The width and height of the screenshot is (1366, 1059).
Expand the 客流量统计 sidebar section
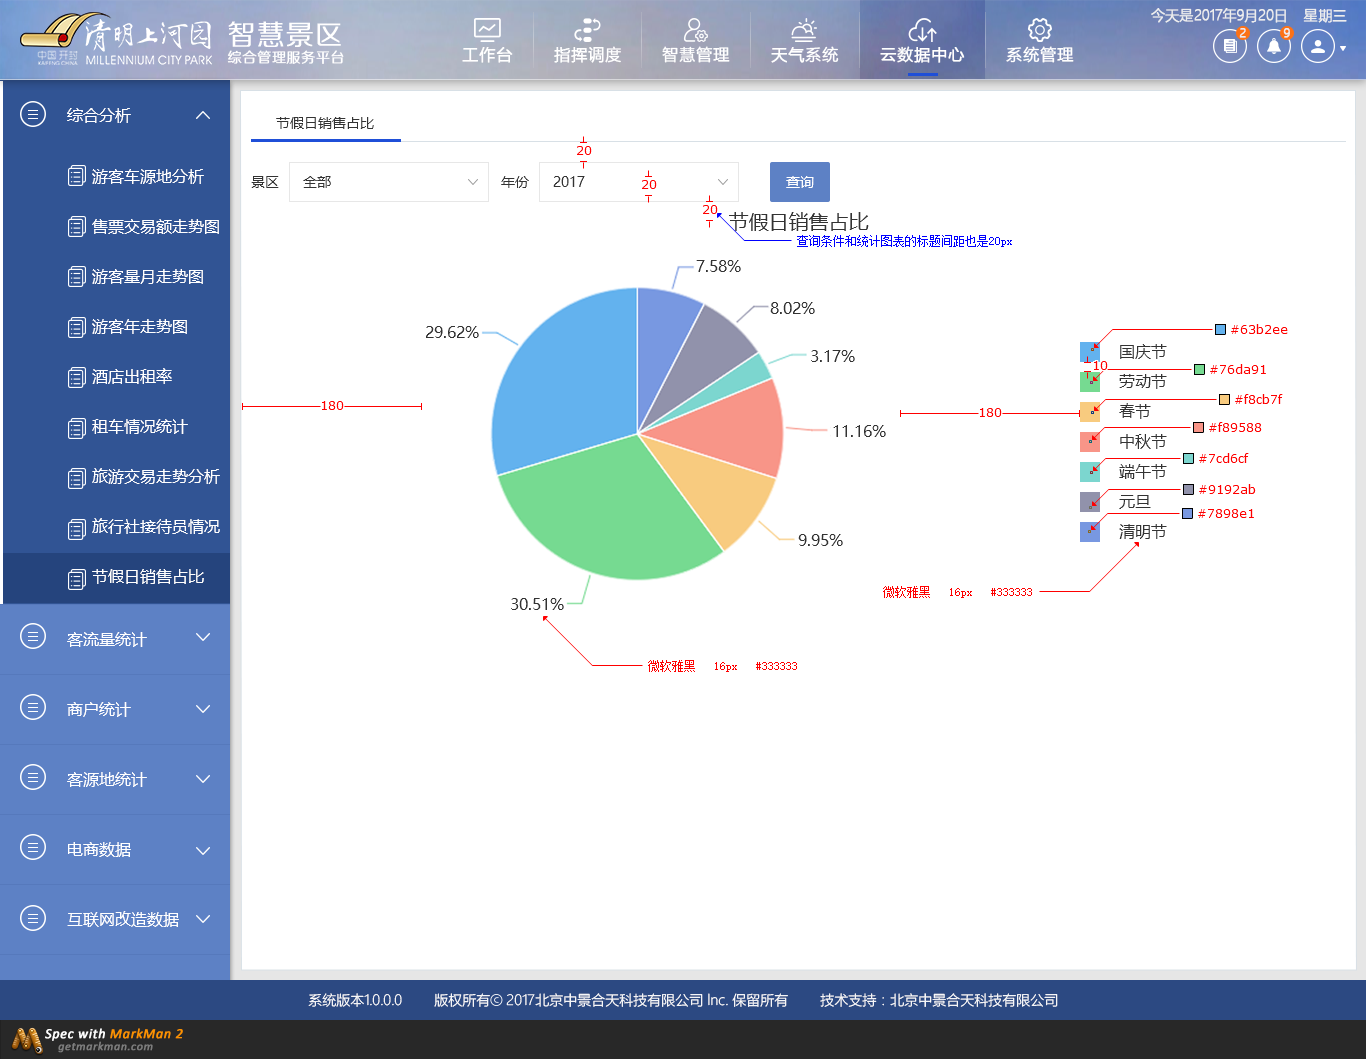tap(116, 639)
